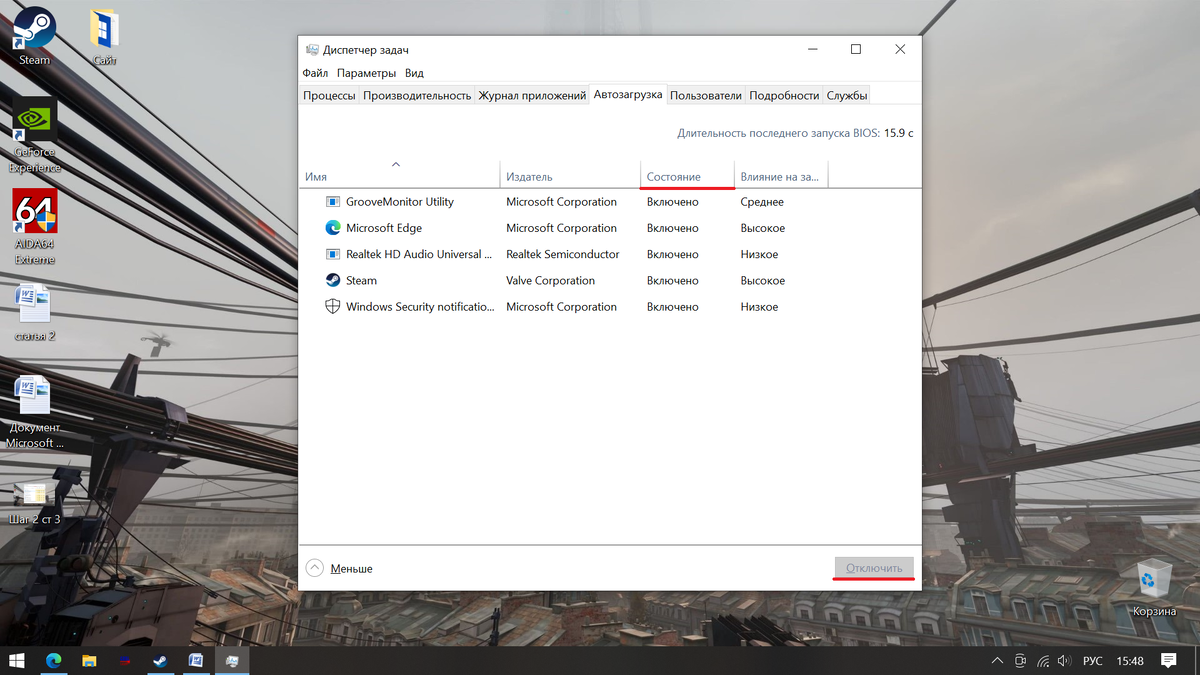Screen dimensions: 1200x675
Task: Select the Автозагрузка tab
Action: (x=628, y=95)
